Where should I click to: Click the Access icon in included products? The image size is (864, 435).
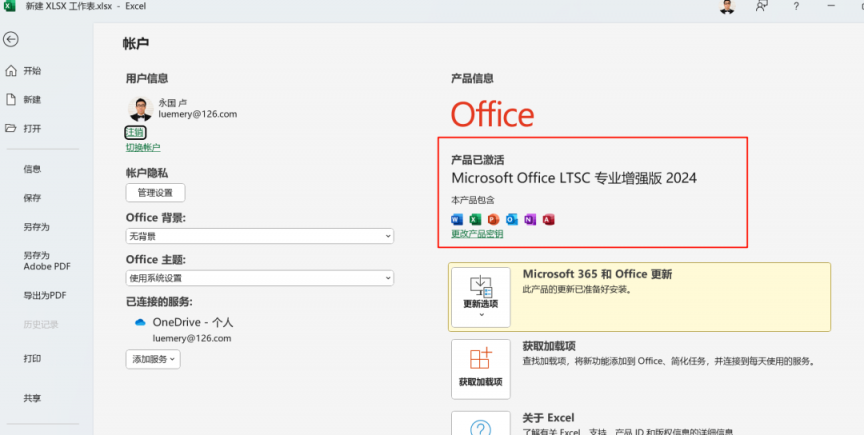[548, 219]
